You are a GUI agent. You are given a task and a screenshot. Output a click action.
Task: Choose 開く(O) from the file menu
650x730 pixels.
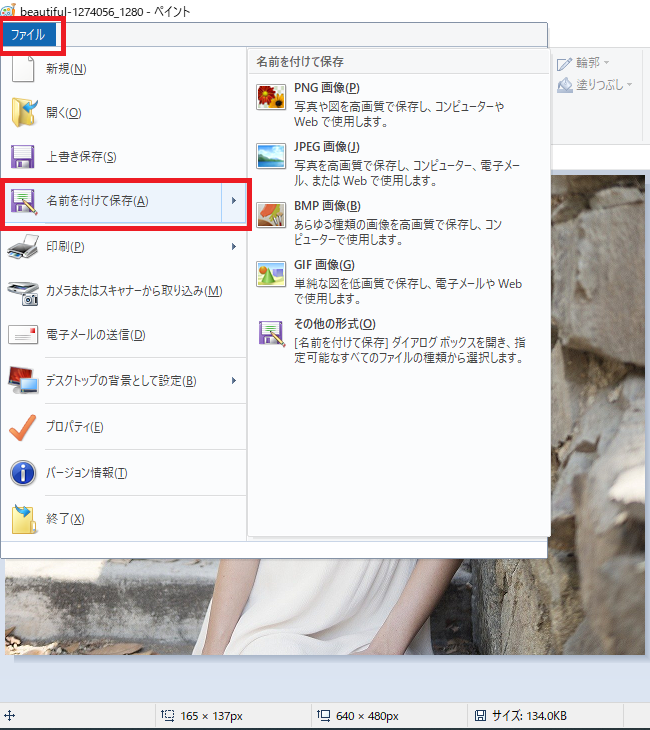tap(124, 113)
